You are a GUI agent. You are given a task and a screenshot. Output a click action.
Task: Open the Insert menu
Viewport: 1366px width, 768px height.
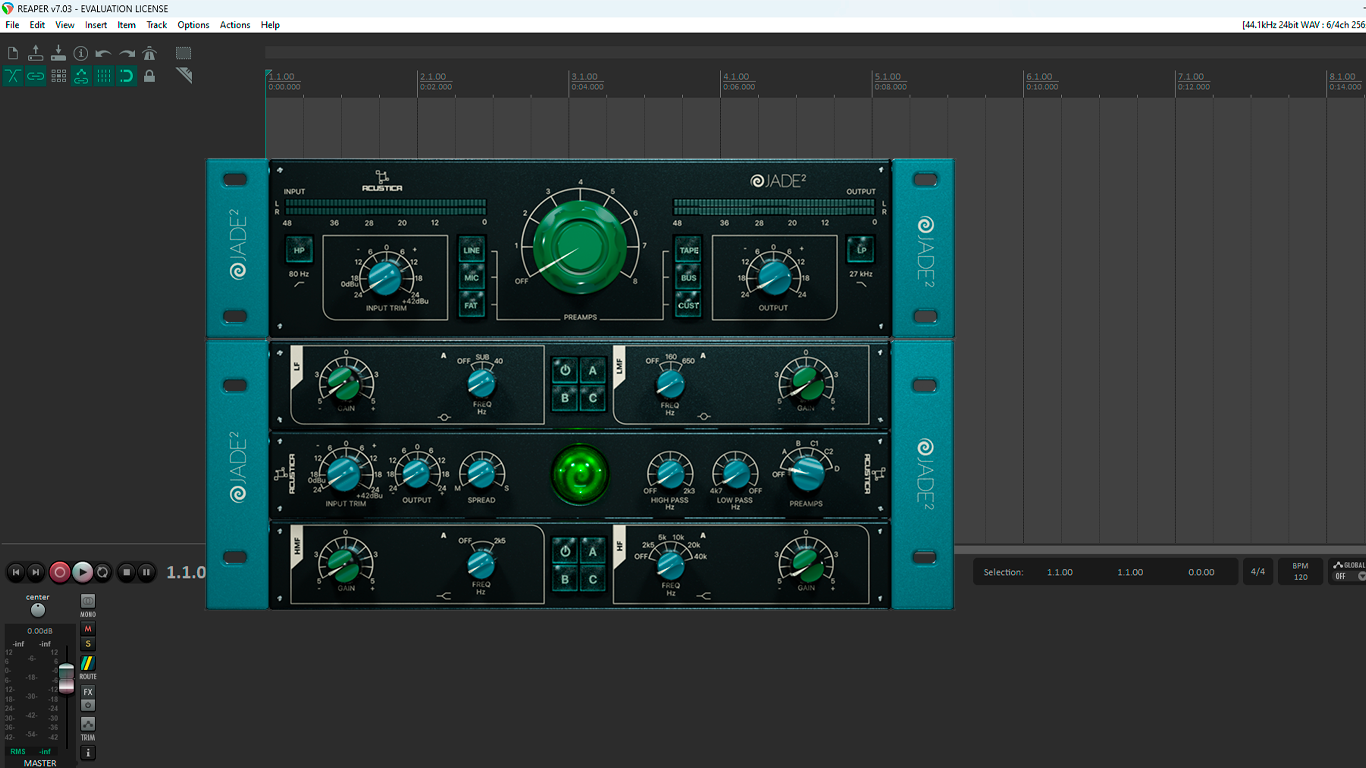96,25
